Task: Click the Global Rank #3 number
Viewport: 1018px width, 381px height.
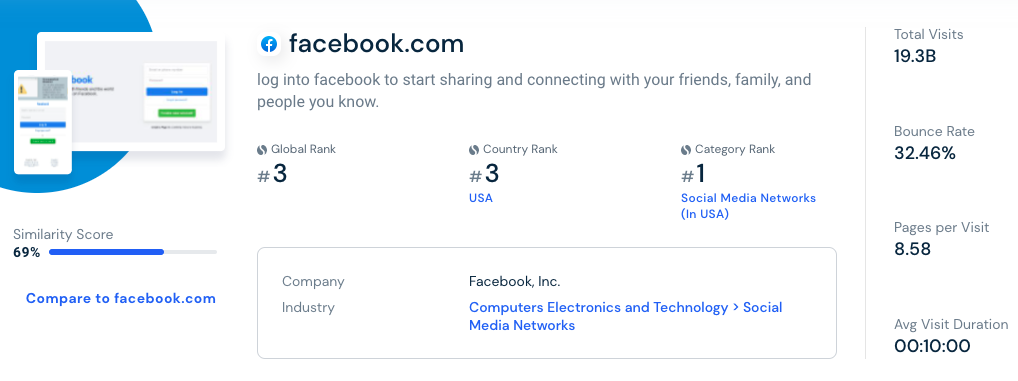Action: point(272,174)
